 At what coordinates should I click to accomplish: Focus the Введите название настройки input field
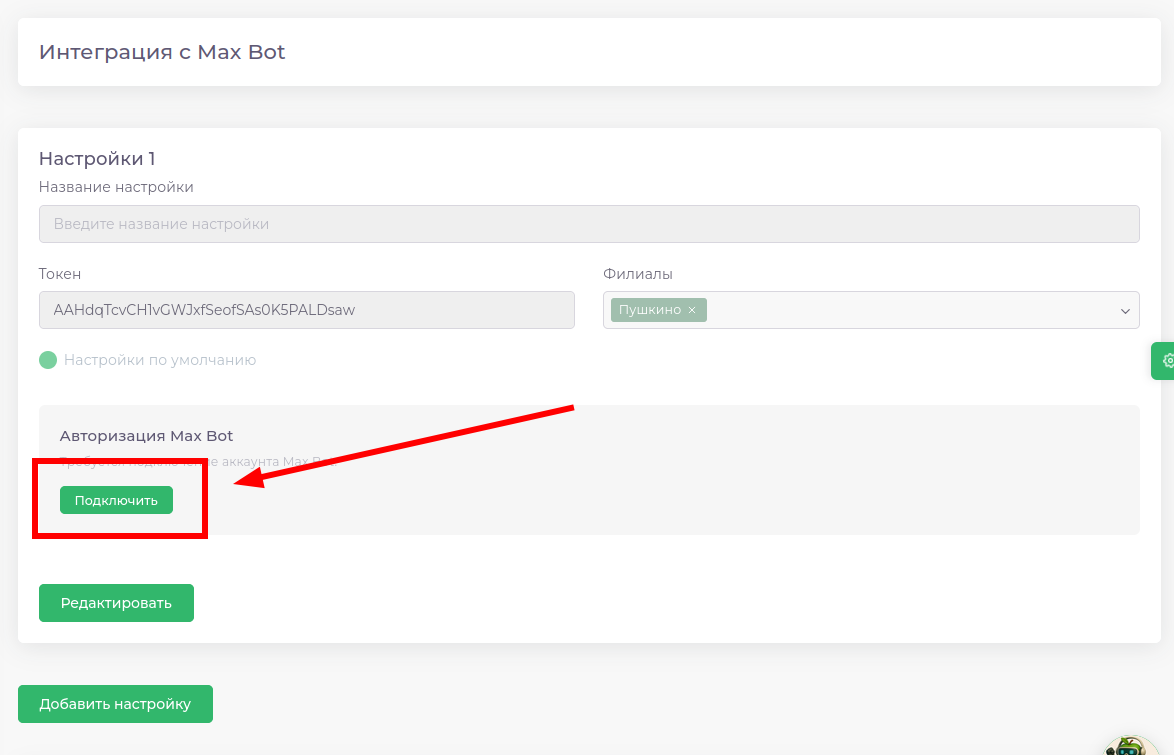tap(588, 224)
